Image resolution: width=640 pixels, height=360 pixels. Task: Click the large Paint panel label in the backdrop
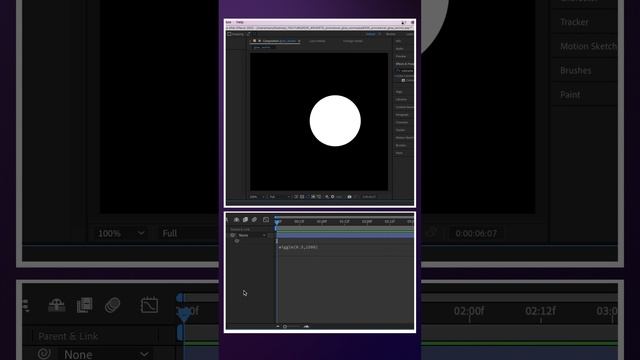pos(570,95)
